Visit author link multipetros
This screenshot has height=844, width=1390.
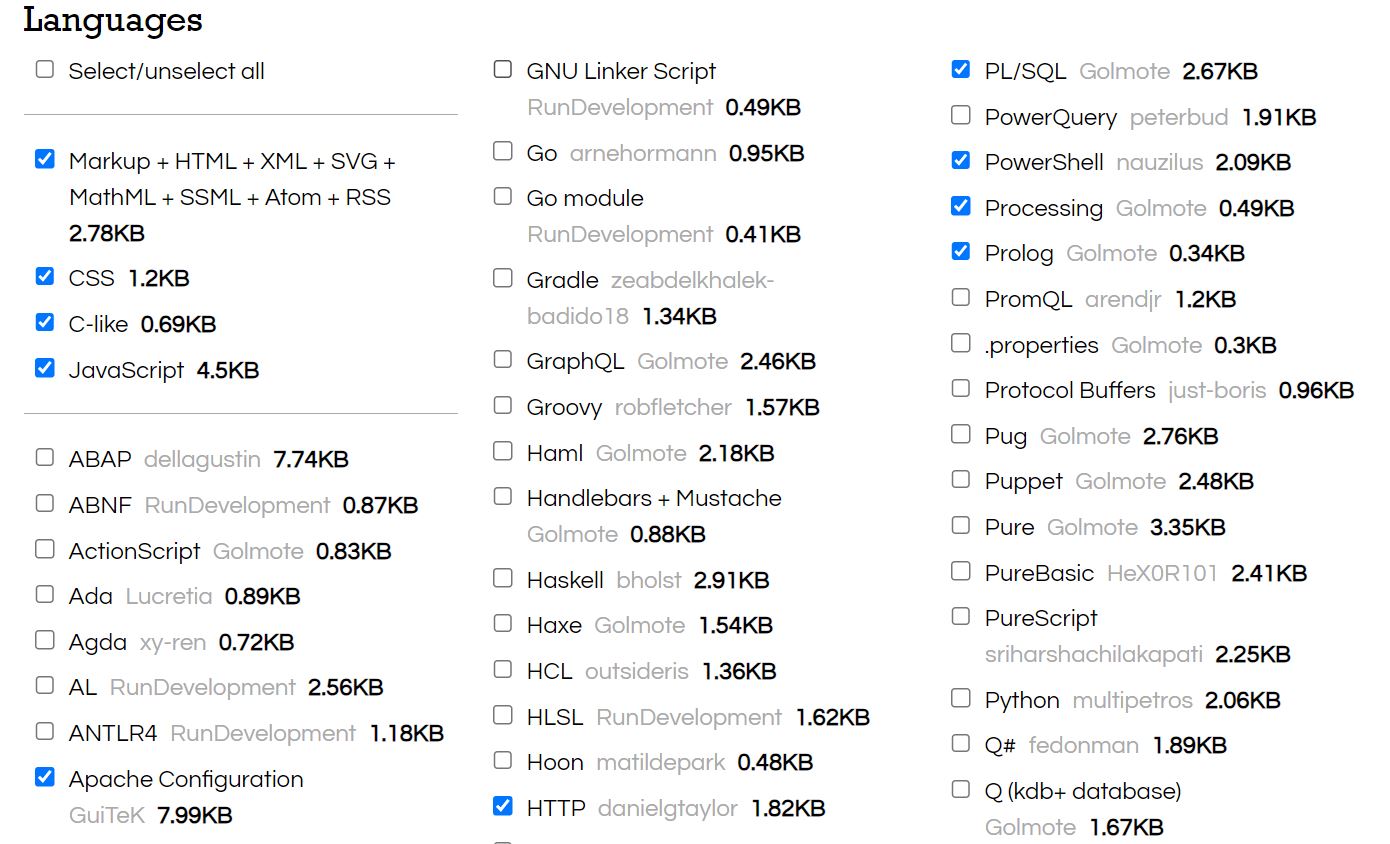[x=1132, y=701]
